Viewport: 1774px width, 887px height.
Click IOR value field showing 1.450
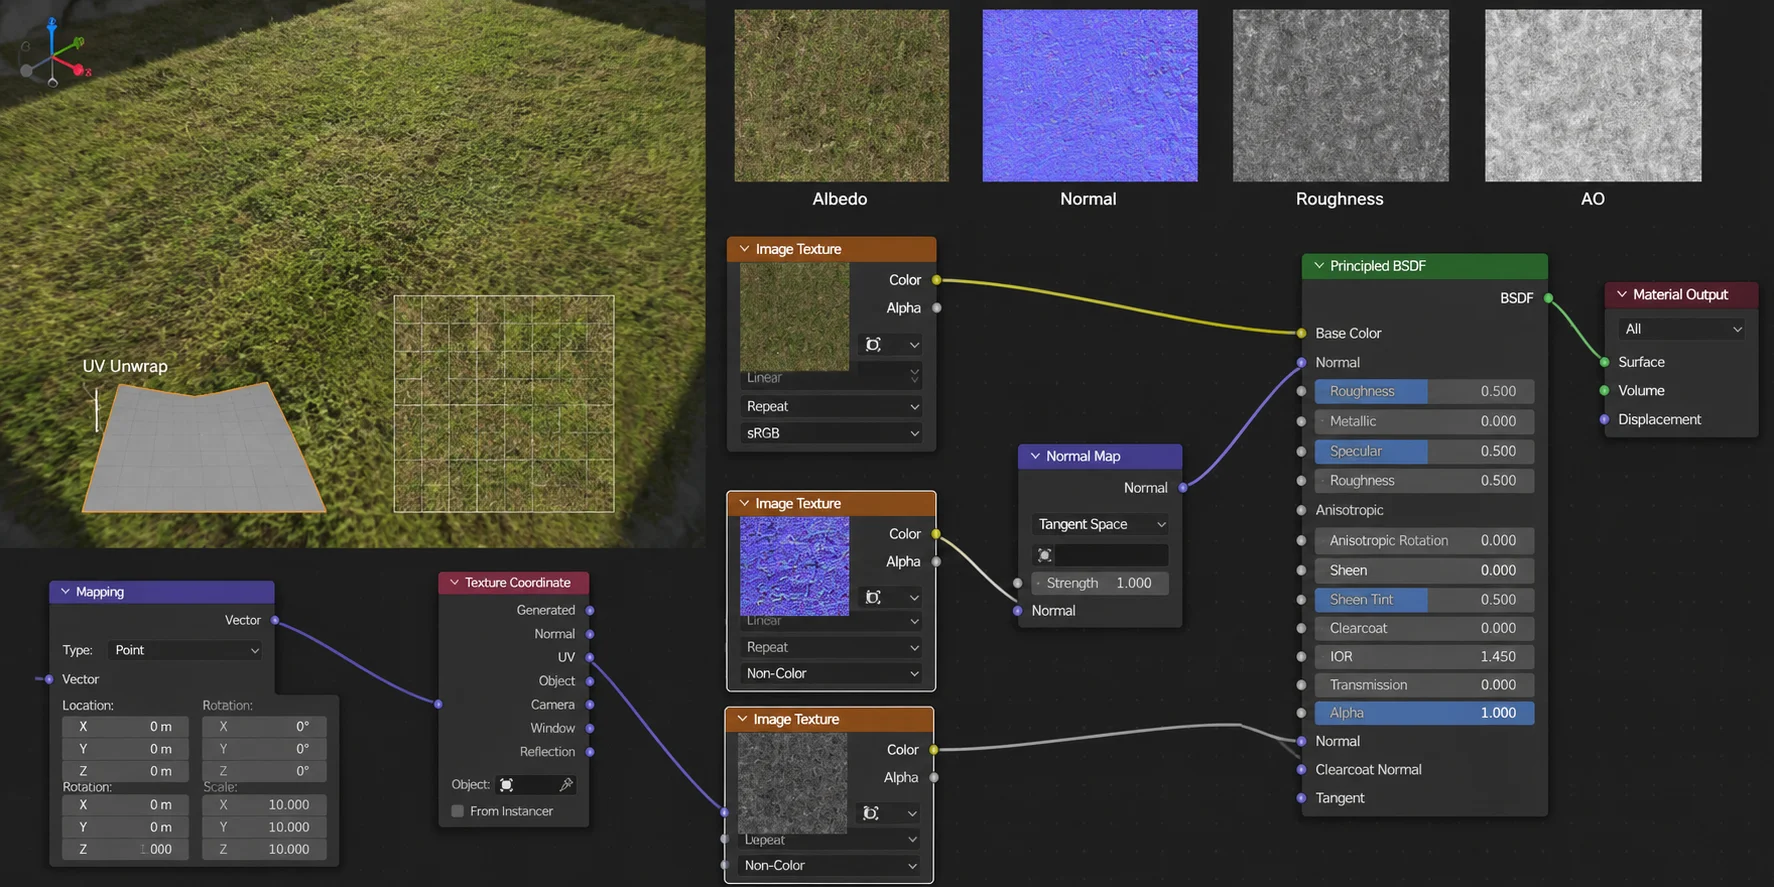point(1425,656)
